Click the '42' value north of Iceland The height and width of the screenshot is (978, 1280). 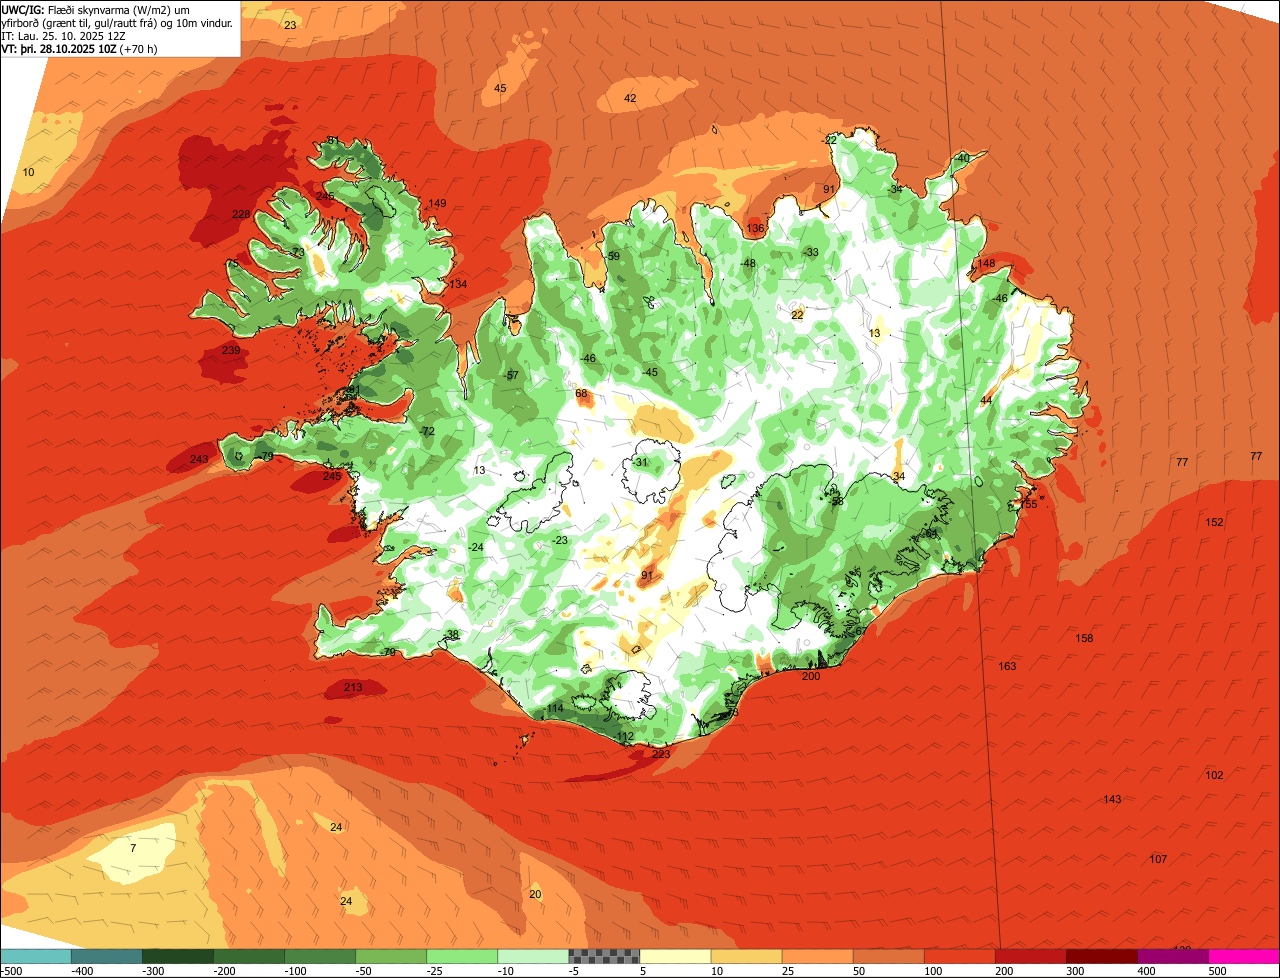tap(630, 98)
